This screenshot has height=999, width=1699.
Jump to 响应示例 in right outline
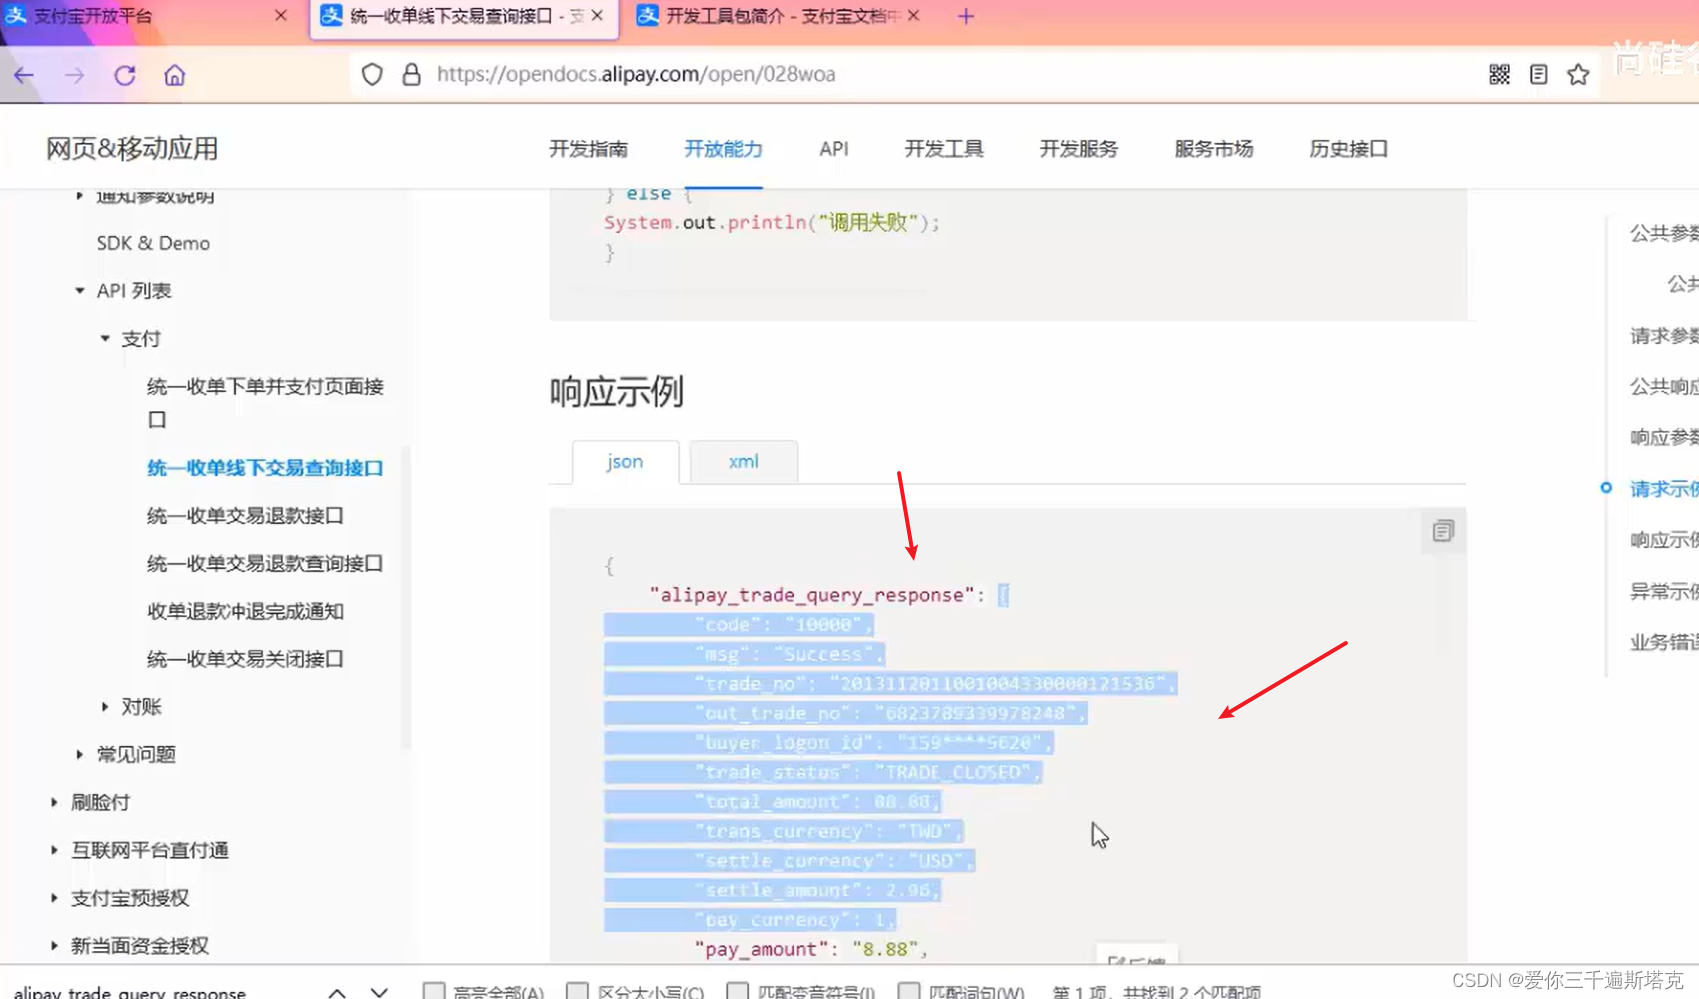[1664, 540]
